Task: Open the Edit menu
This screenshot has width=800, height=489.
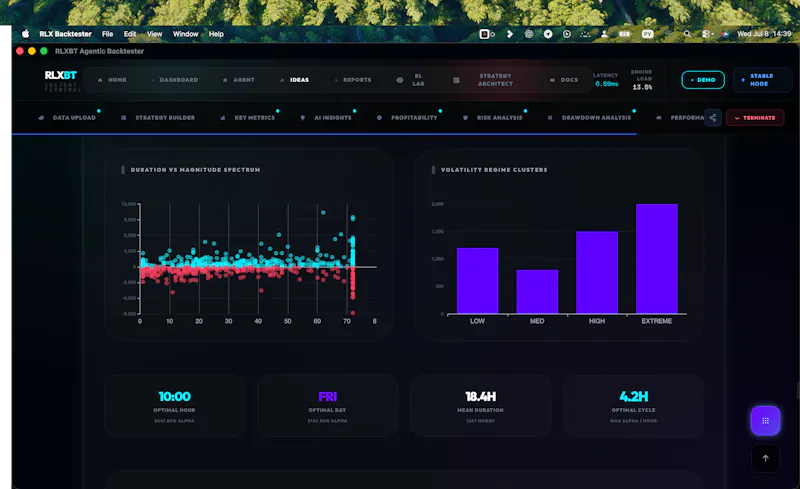Action: click(130, 34)
